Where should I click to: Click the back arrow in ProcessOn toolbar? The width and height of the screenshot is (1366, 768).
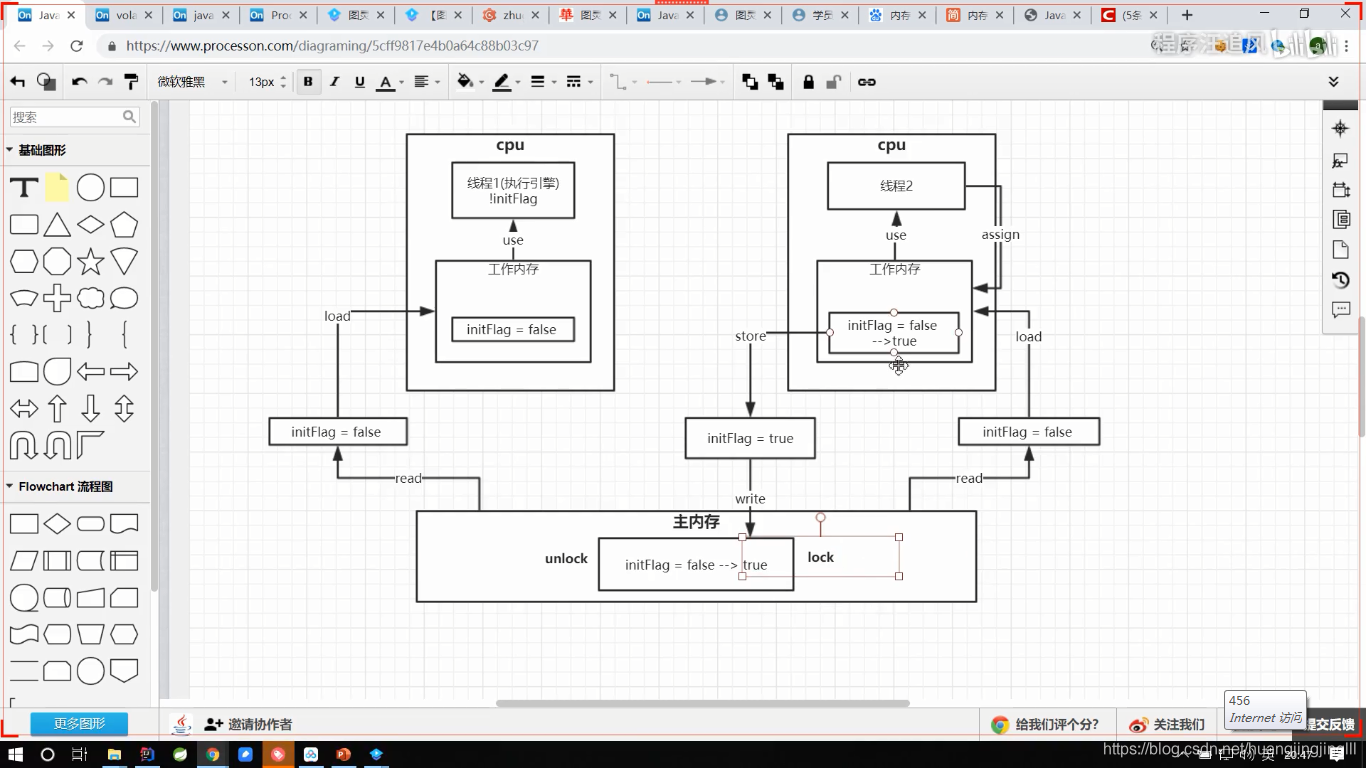(17, 82)
